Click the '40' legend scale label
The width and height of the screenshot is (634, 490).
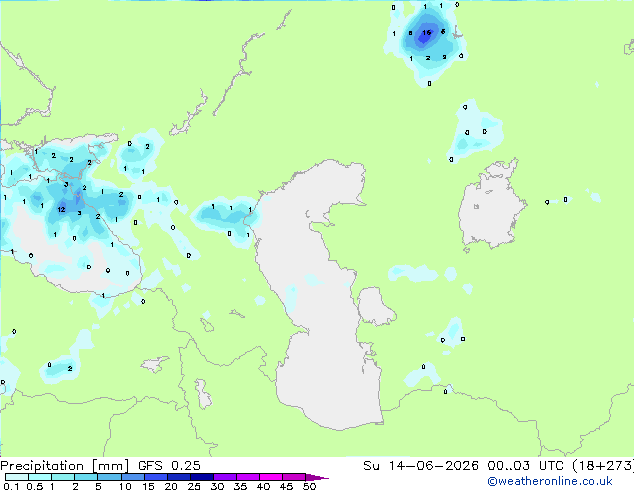click(263, 486)
